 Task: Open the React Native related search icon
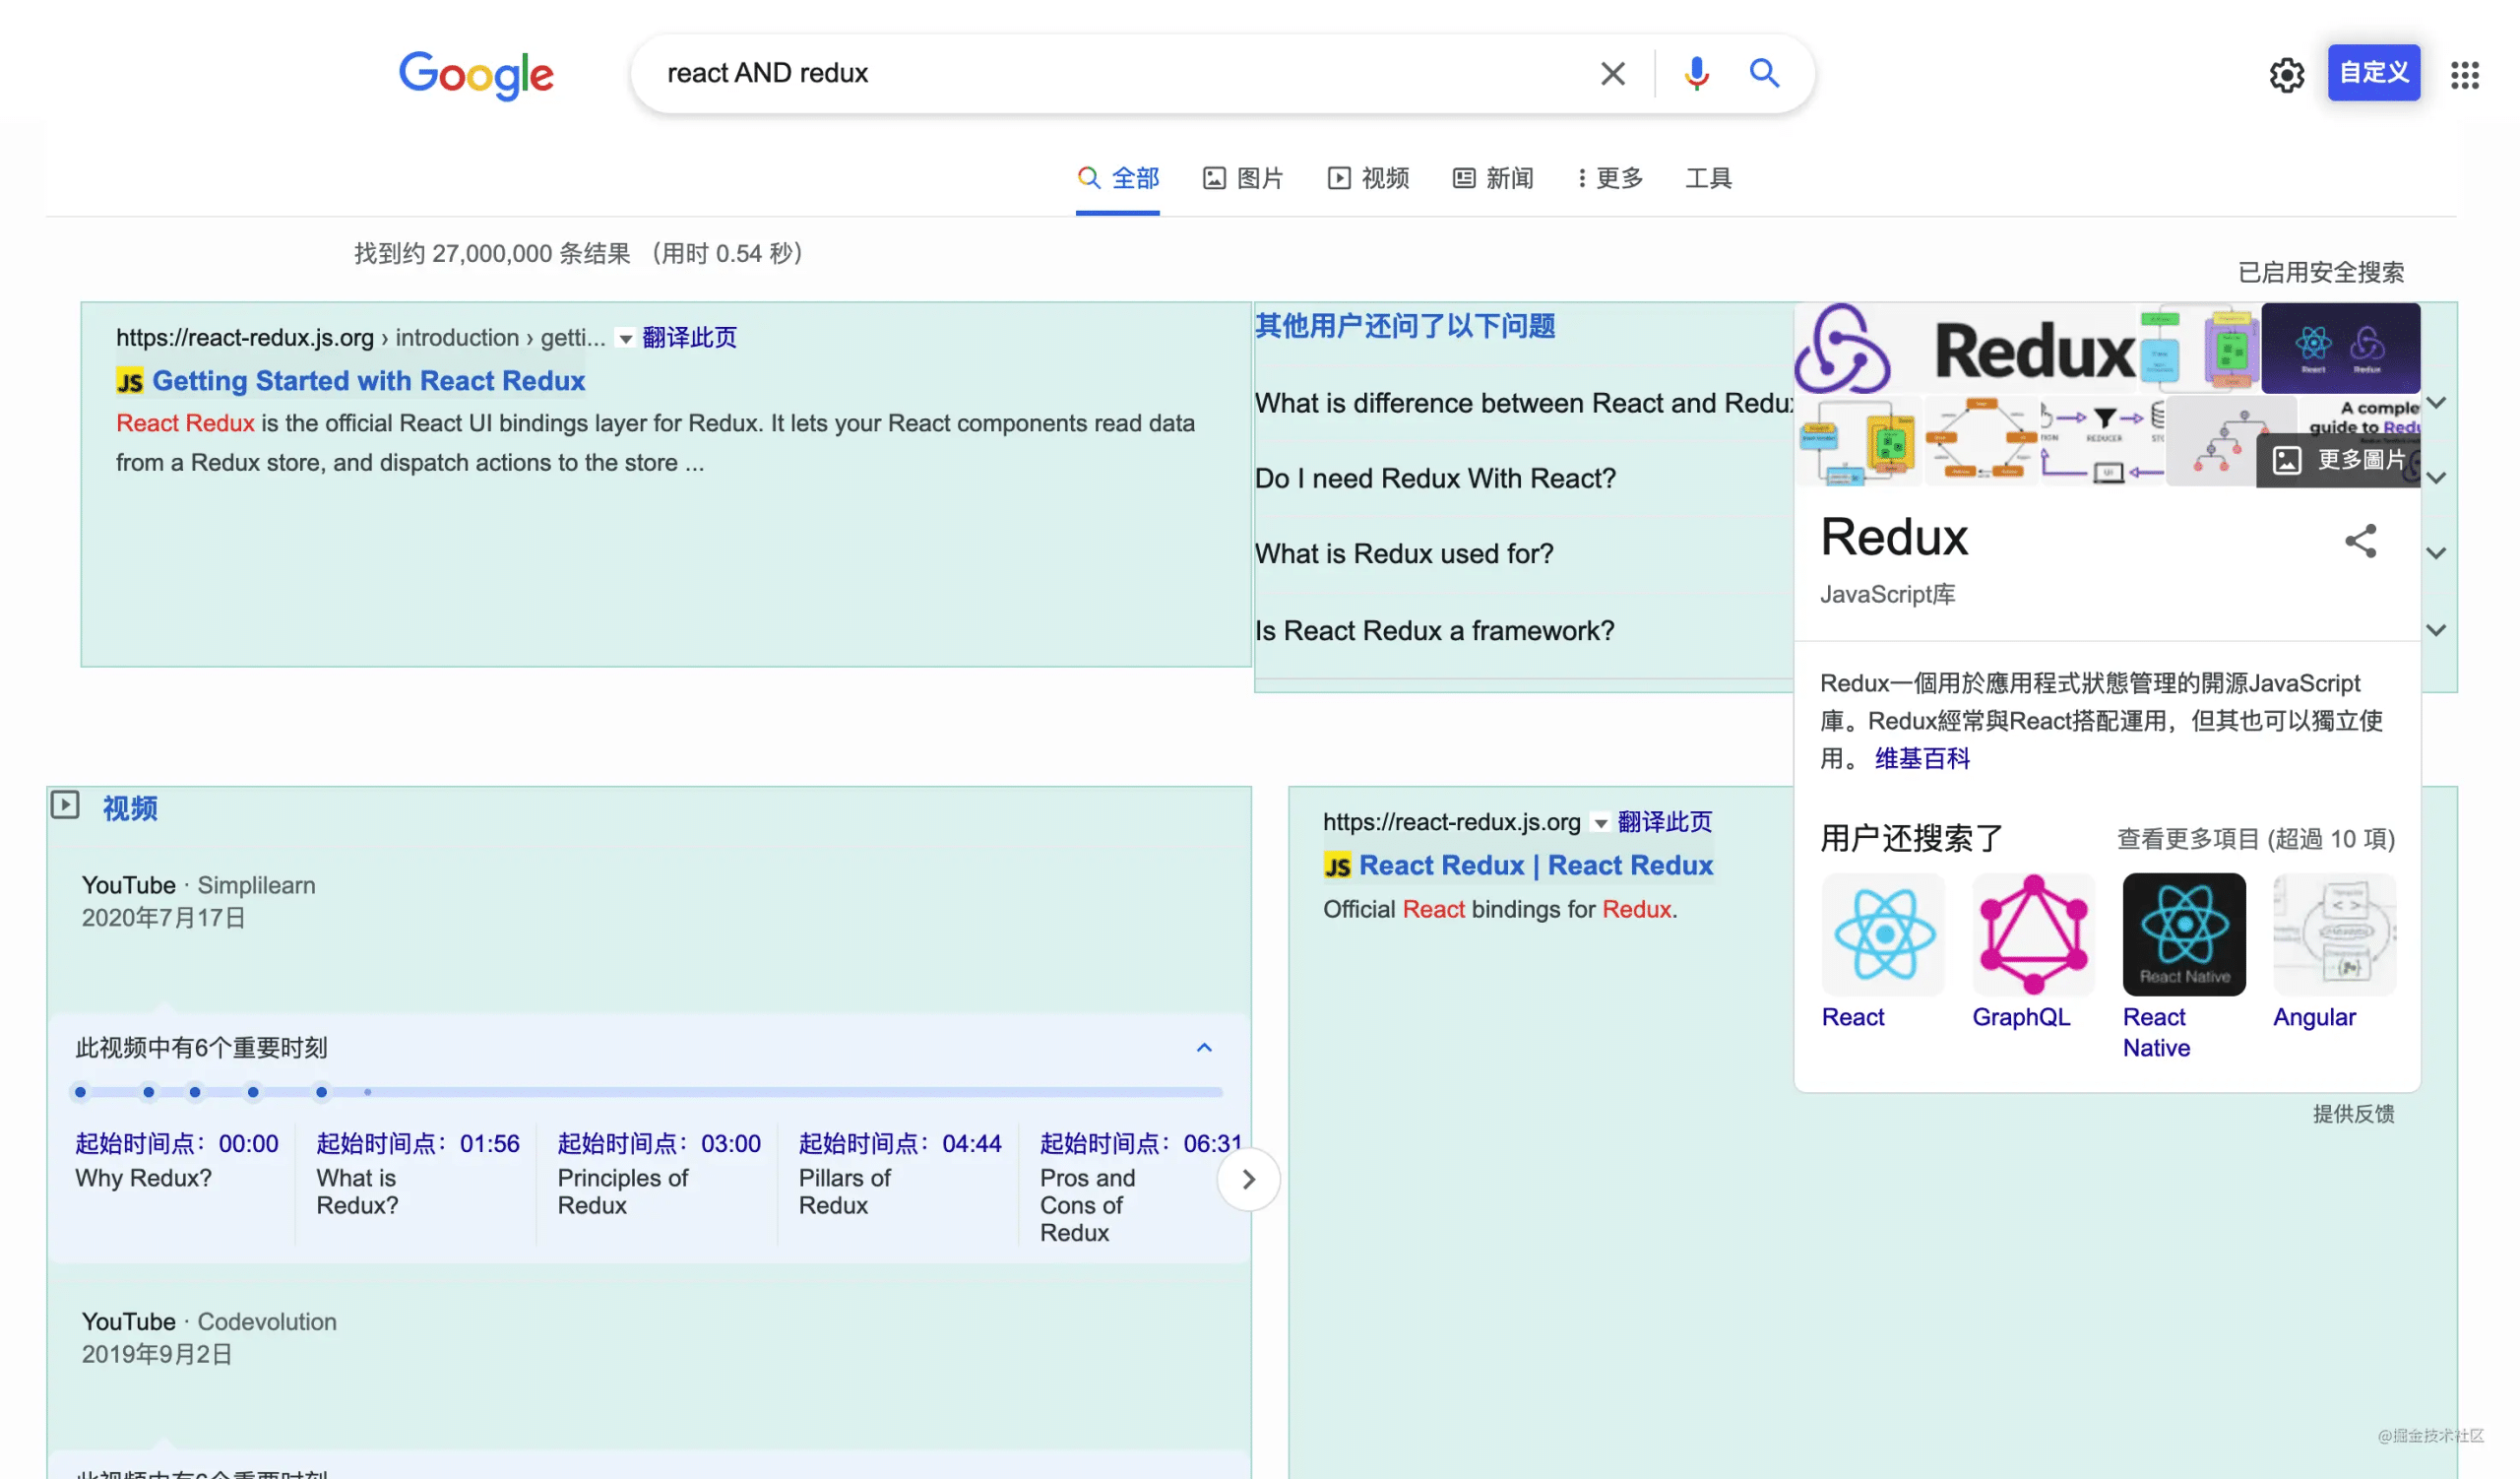point(2184,934)
